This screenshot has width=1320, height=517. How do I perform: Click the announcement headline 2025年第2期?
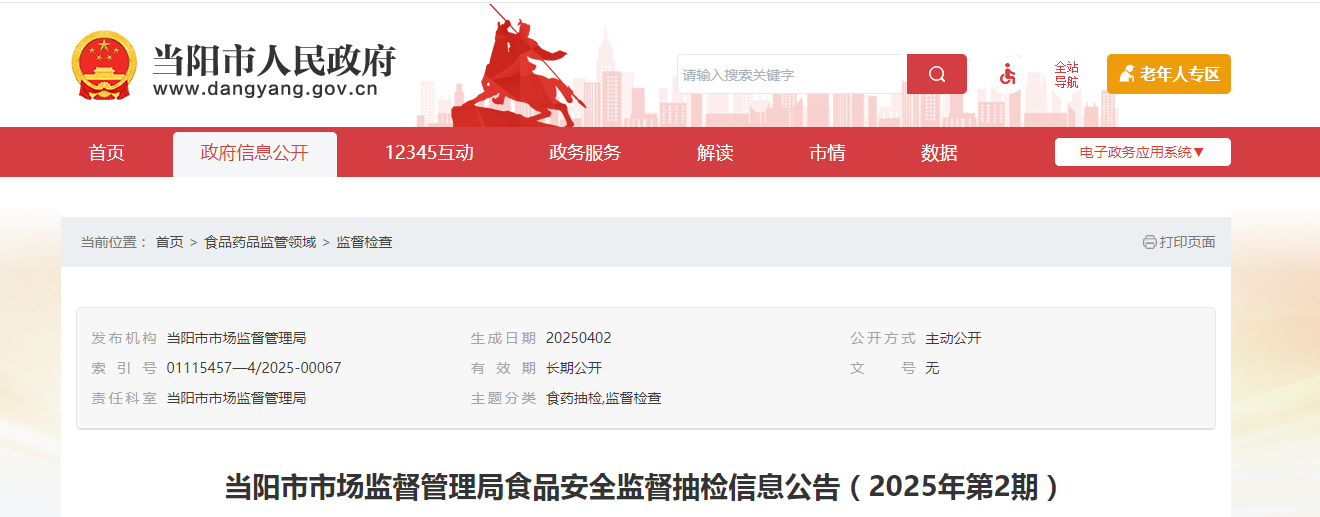click(641, 487)
